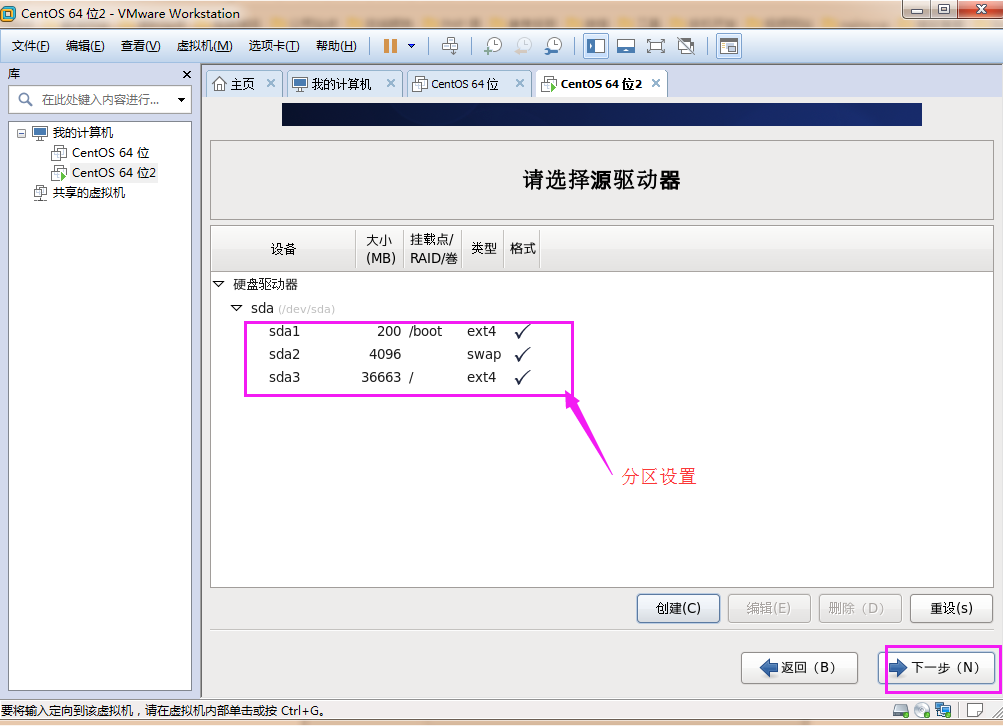
Task: Click the CD/DVD drive status icon
Action: 922,711
